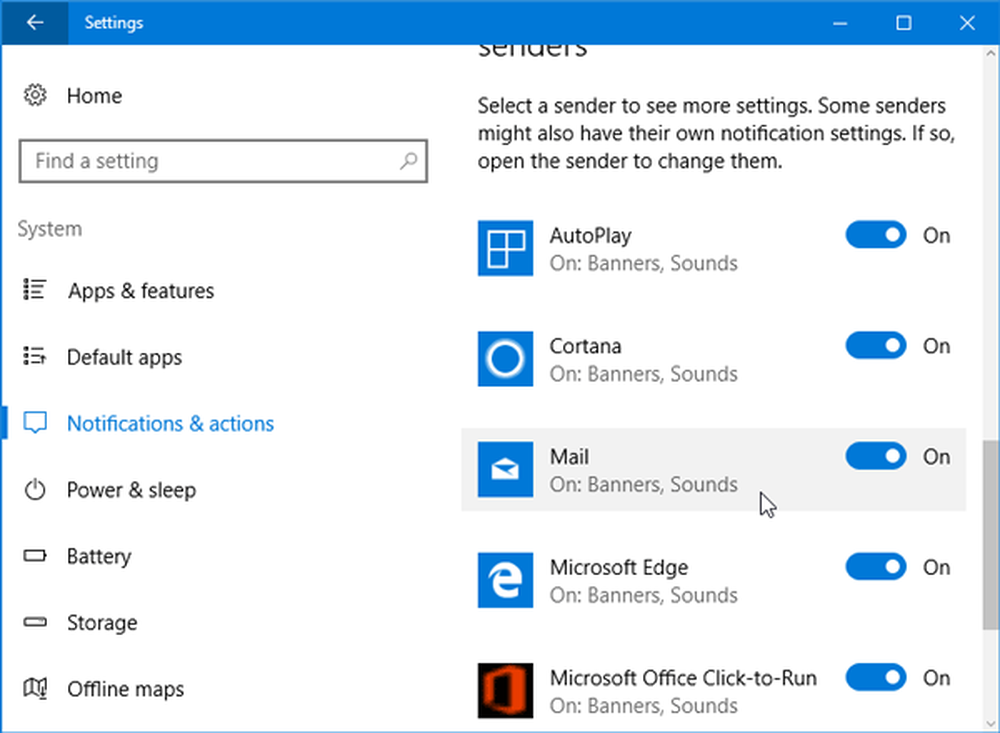Image resolution: width=1000 pixels, height=733 pixels.
Task: Open Apps & features settings page
Action: coord(140,291)
